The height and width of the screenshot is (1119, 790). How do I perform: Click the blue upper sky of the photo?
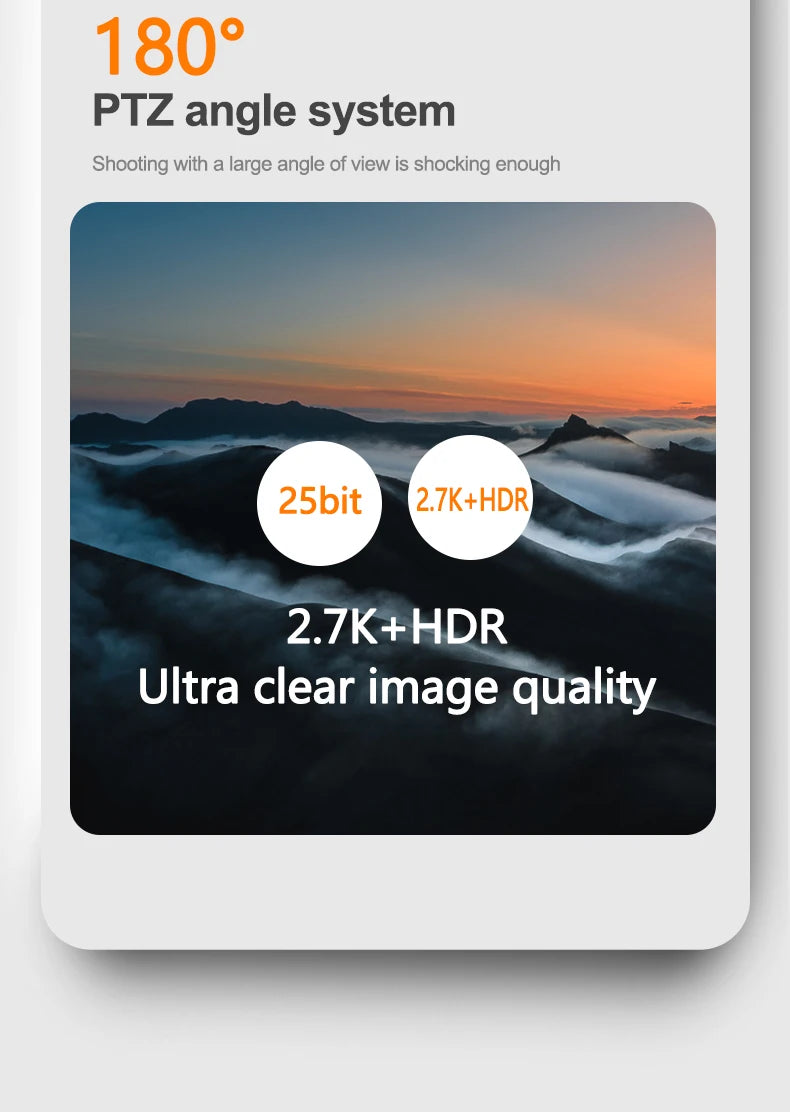pos(285,250)
